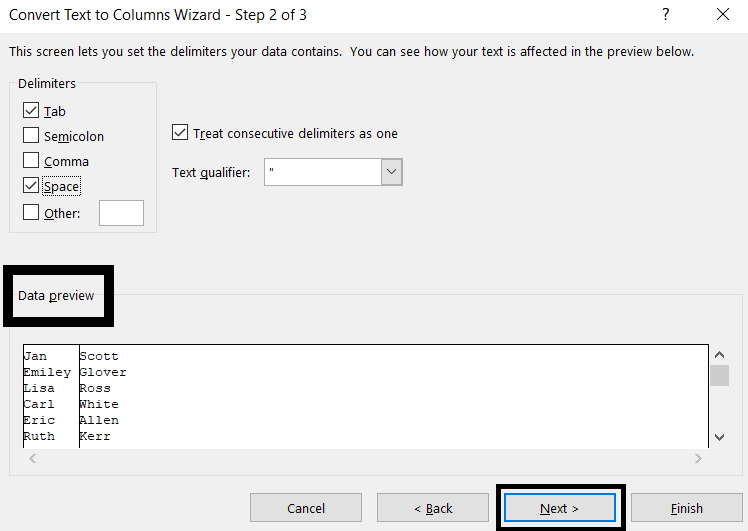Proceed with the Next button

pyautogui.click(x=560, y=508)
